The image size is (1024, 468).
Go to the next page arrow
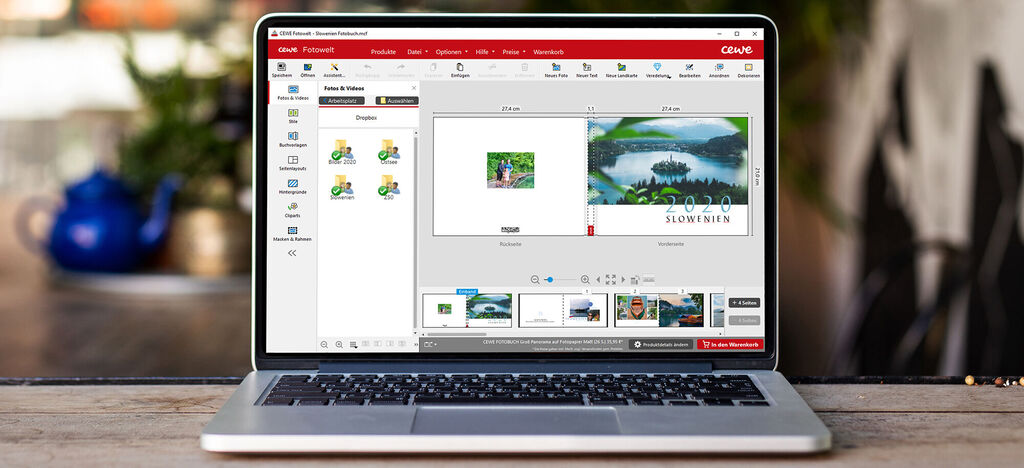pos(623,279)
